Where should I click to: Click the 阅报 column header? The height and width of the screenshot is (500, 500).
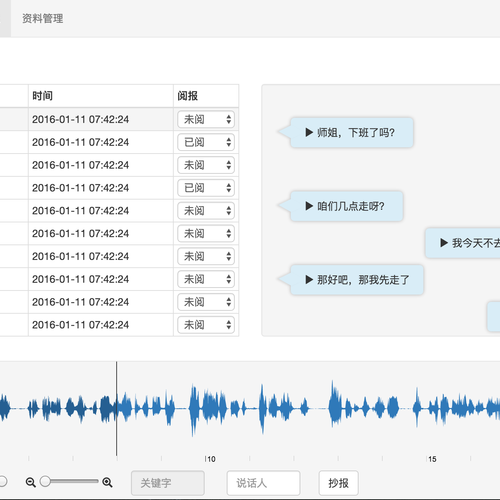[187, 96]
